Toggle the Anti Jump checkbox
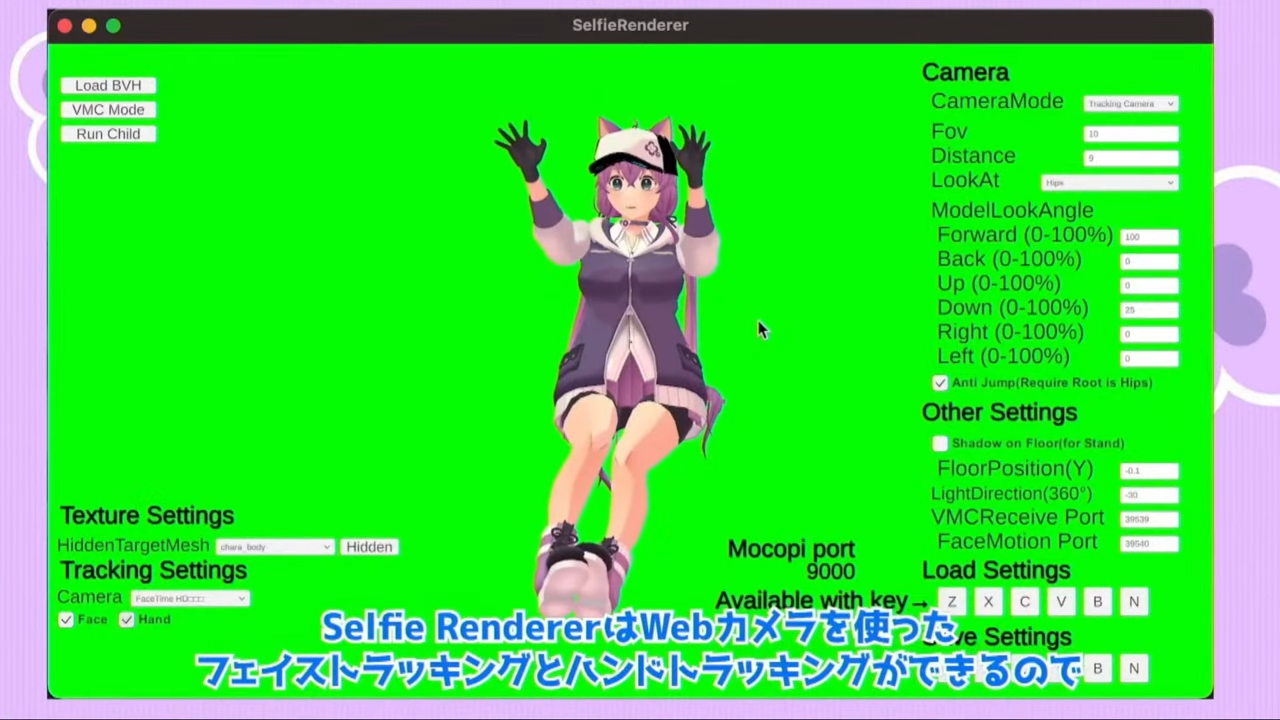This screenshot has width=1280, height=720. tap(940, 383)
